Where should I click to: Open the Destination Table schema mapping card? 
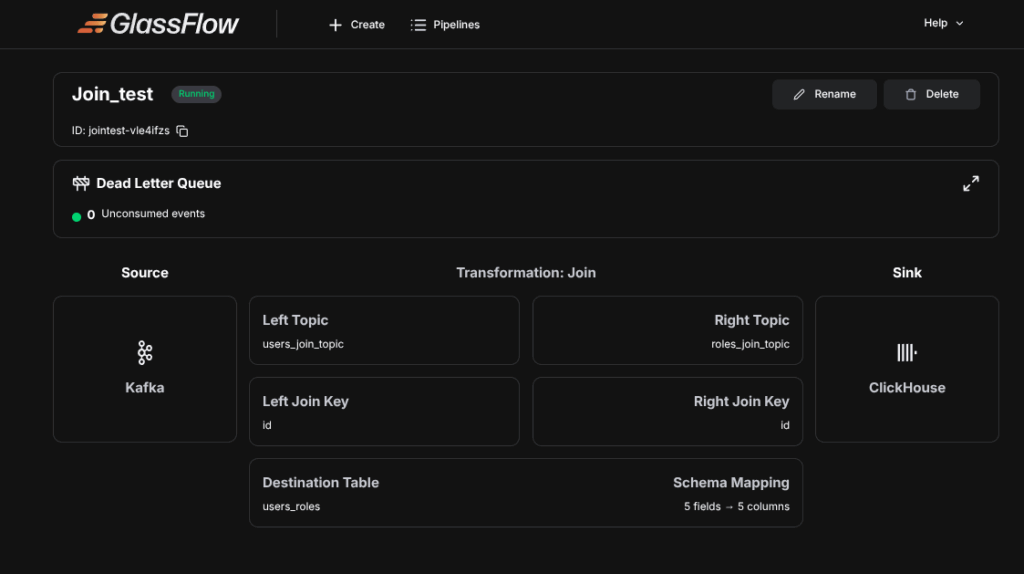click(525, 492)
